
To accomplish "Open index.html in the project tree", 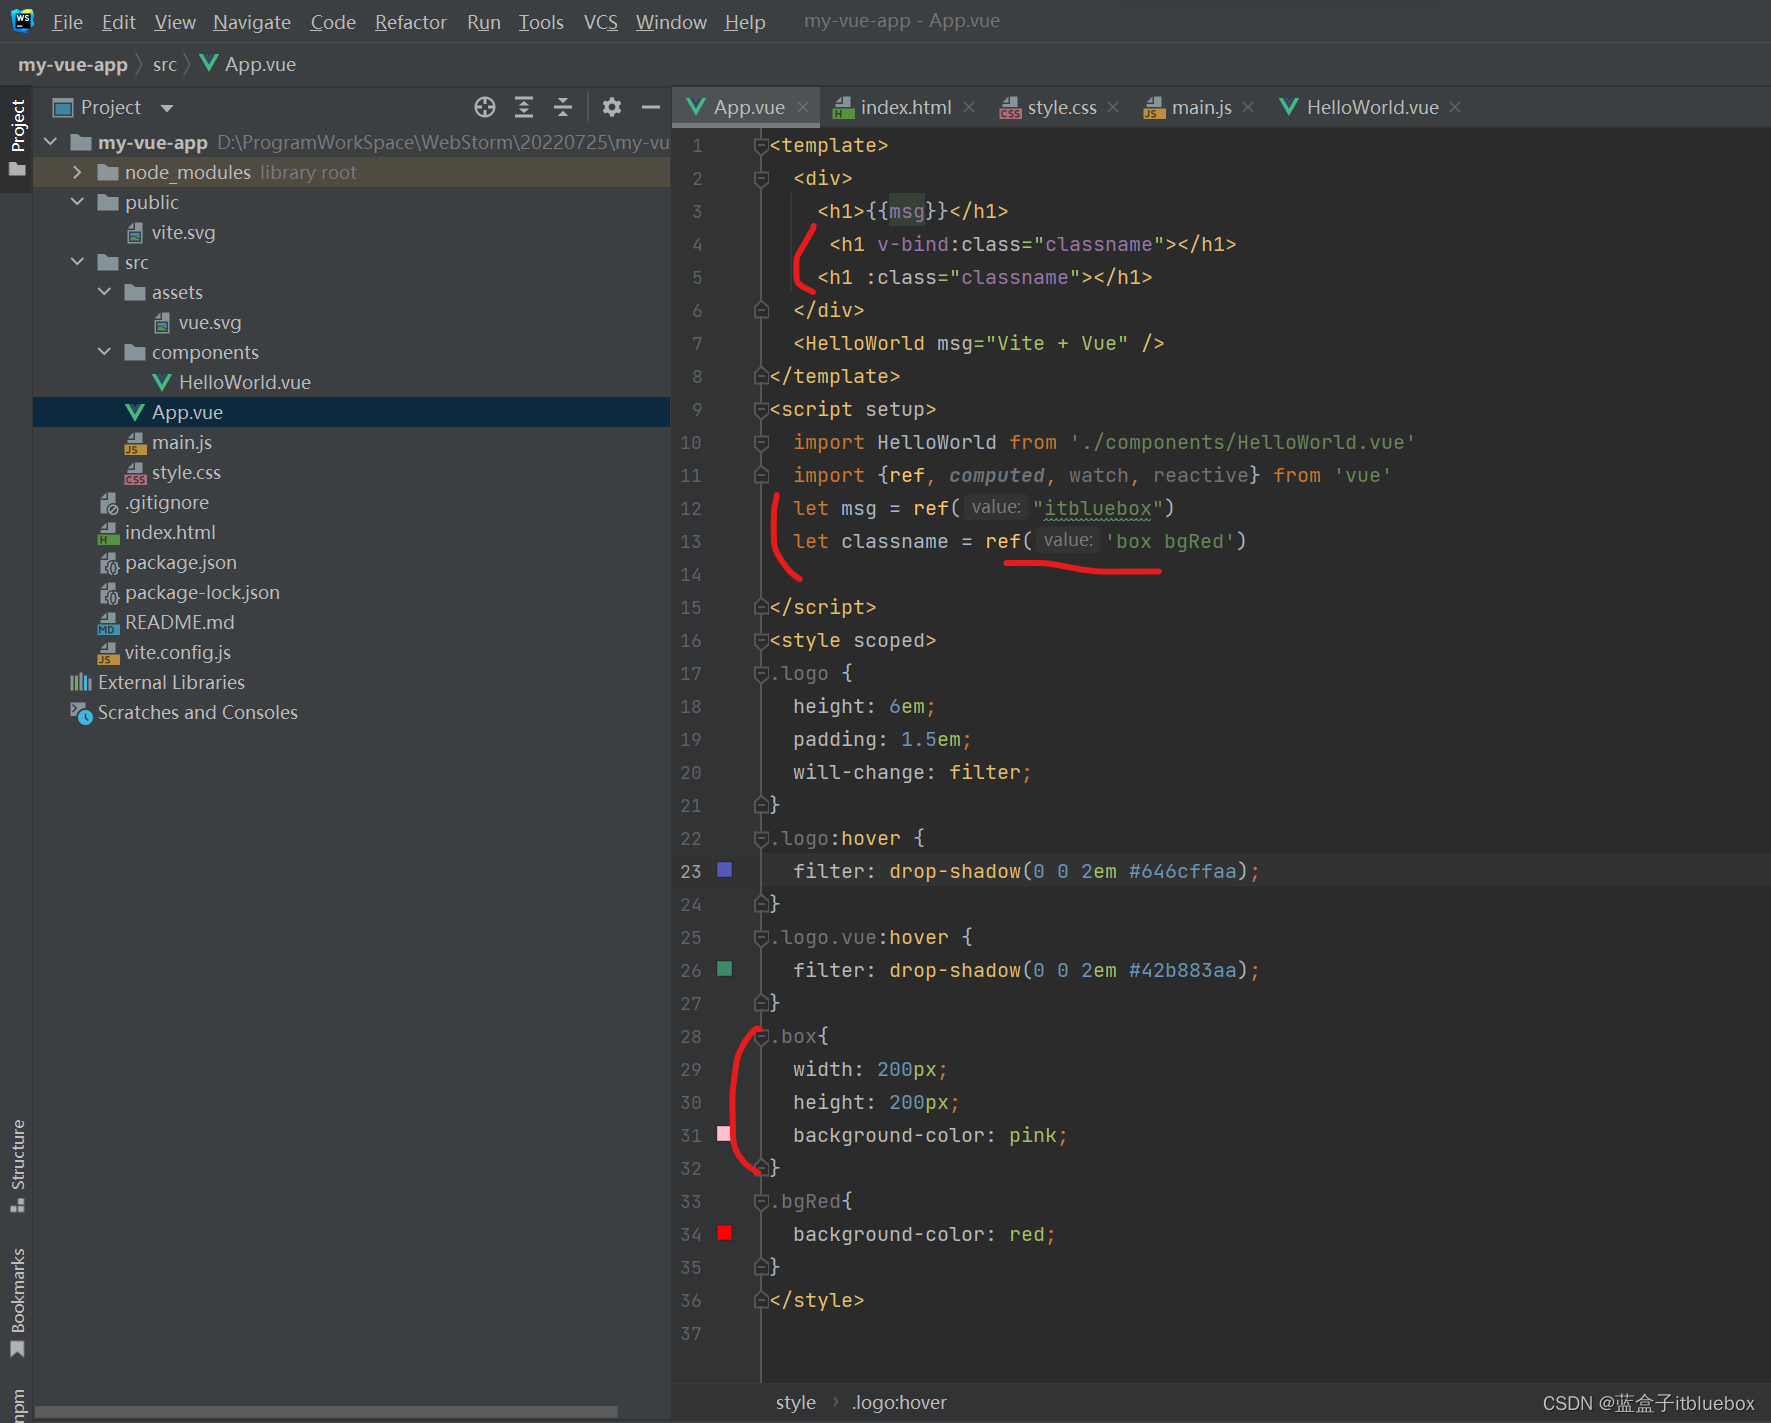I will 170,532.
